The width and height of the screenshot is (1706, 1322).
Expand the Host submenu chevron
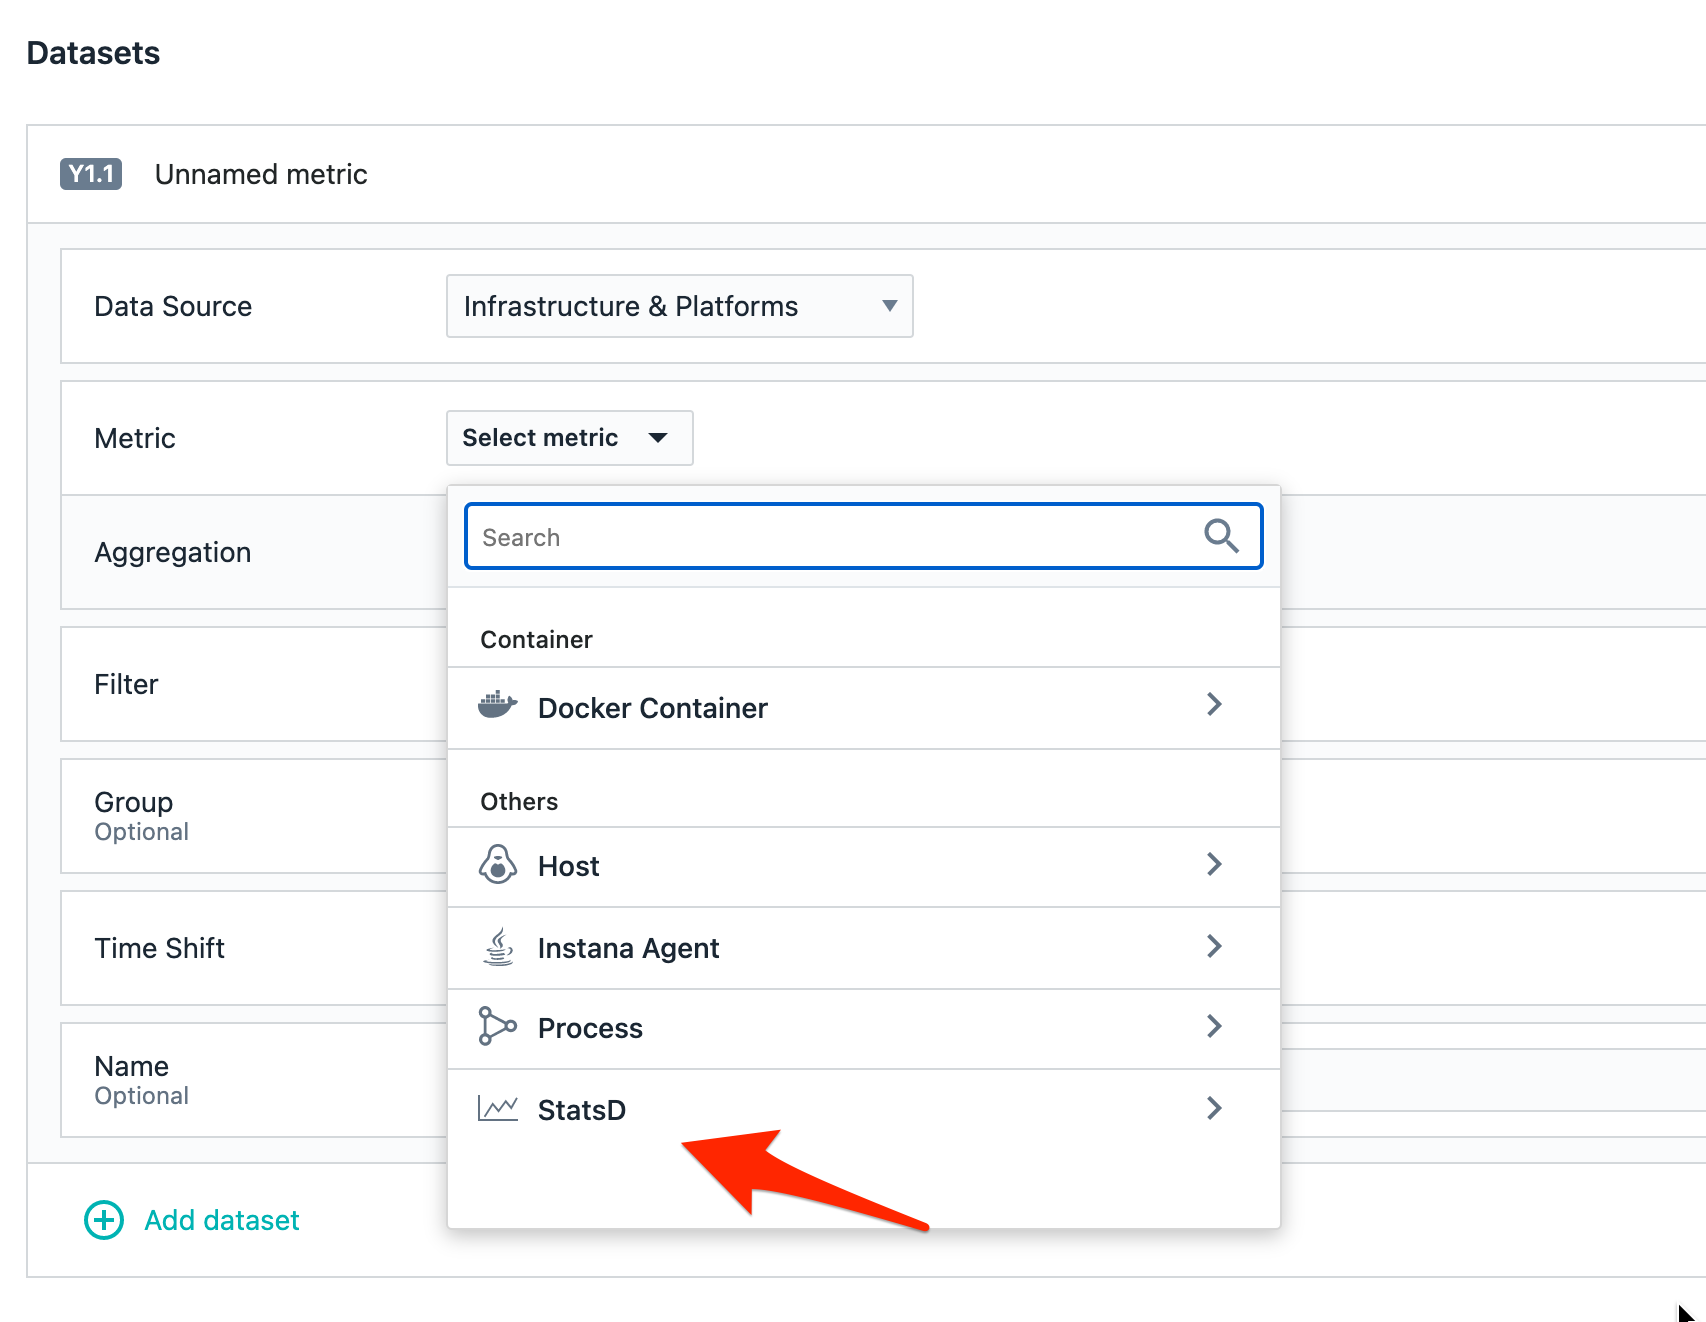coord(1214,865)
